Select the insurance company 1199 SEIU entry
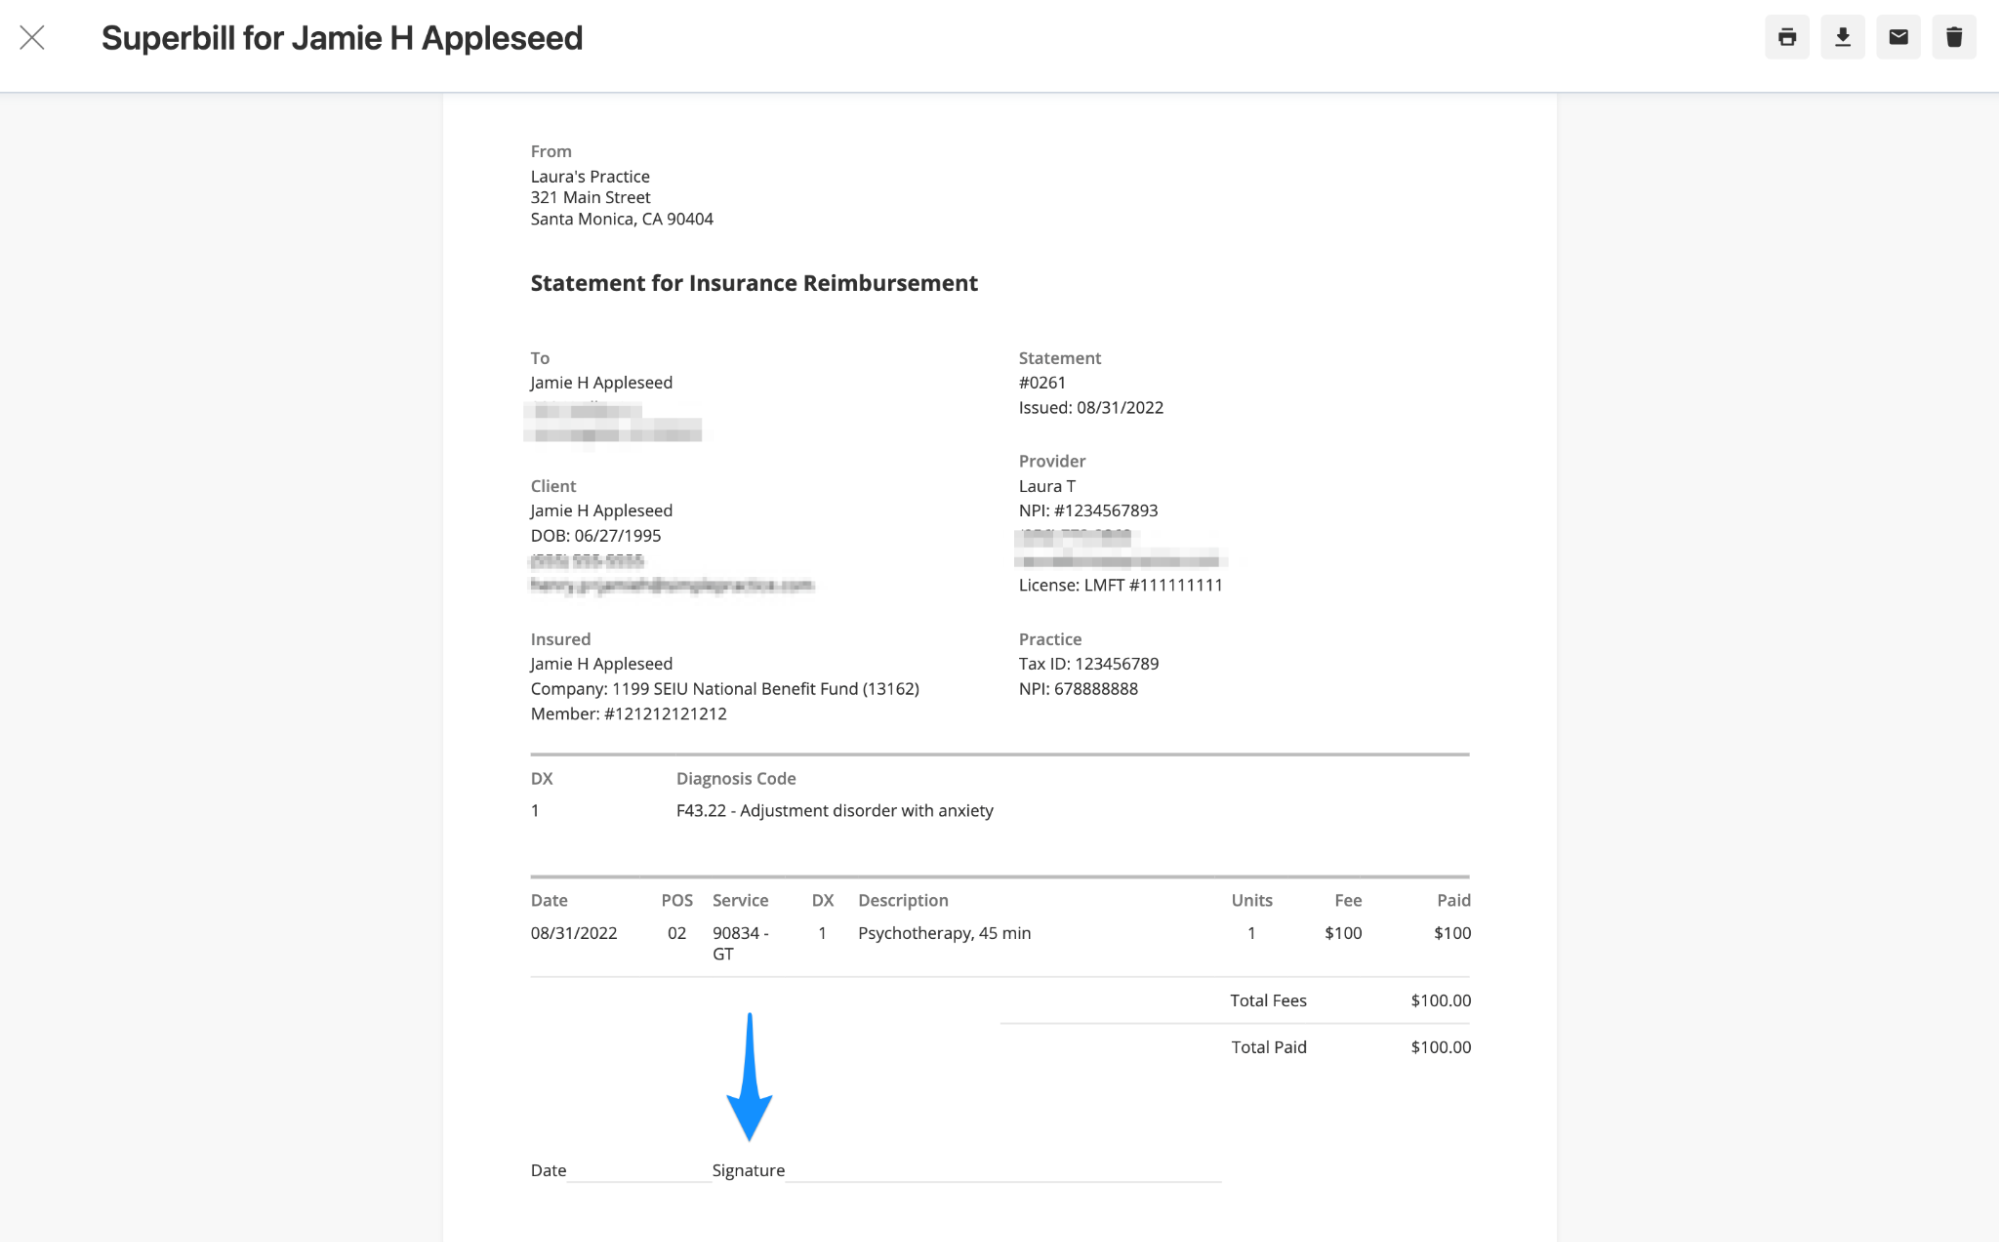The height and width of the screenshot is (1242, 1999). [x=726, y=688]
